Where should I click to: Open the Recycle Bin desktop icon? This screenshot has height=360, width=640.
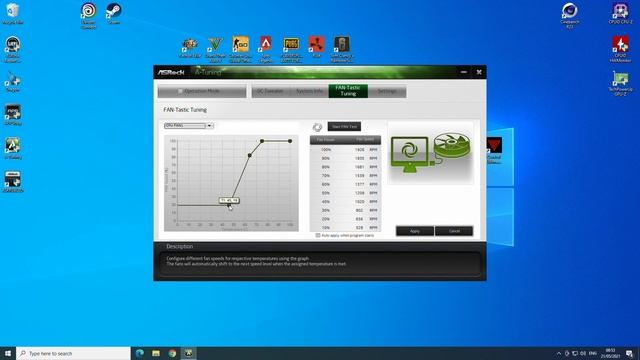point(13,13)
